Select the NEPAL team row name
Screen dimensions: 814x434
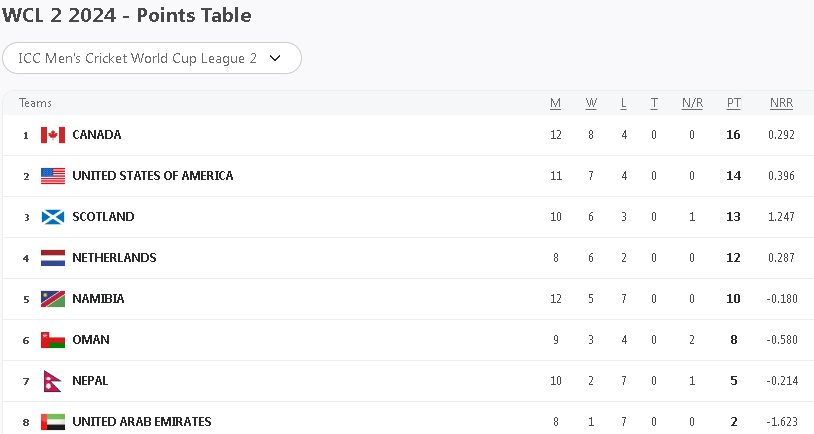tap(90, 381)
